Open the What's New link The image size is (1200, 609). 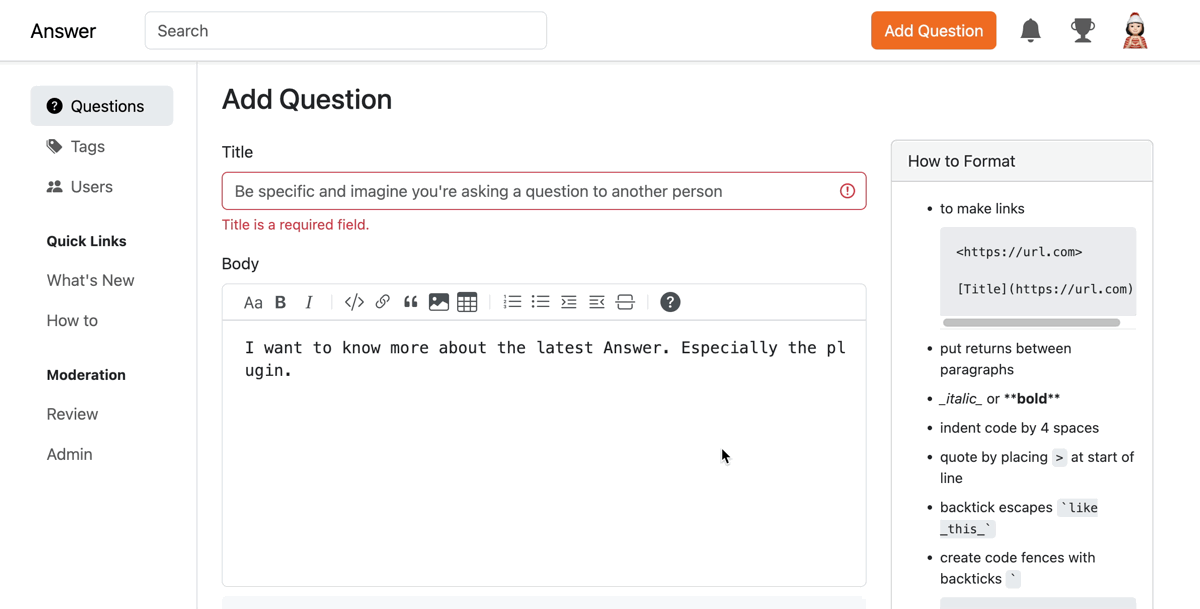[x=90, y=280]
